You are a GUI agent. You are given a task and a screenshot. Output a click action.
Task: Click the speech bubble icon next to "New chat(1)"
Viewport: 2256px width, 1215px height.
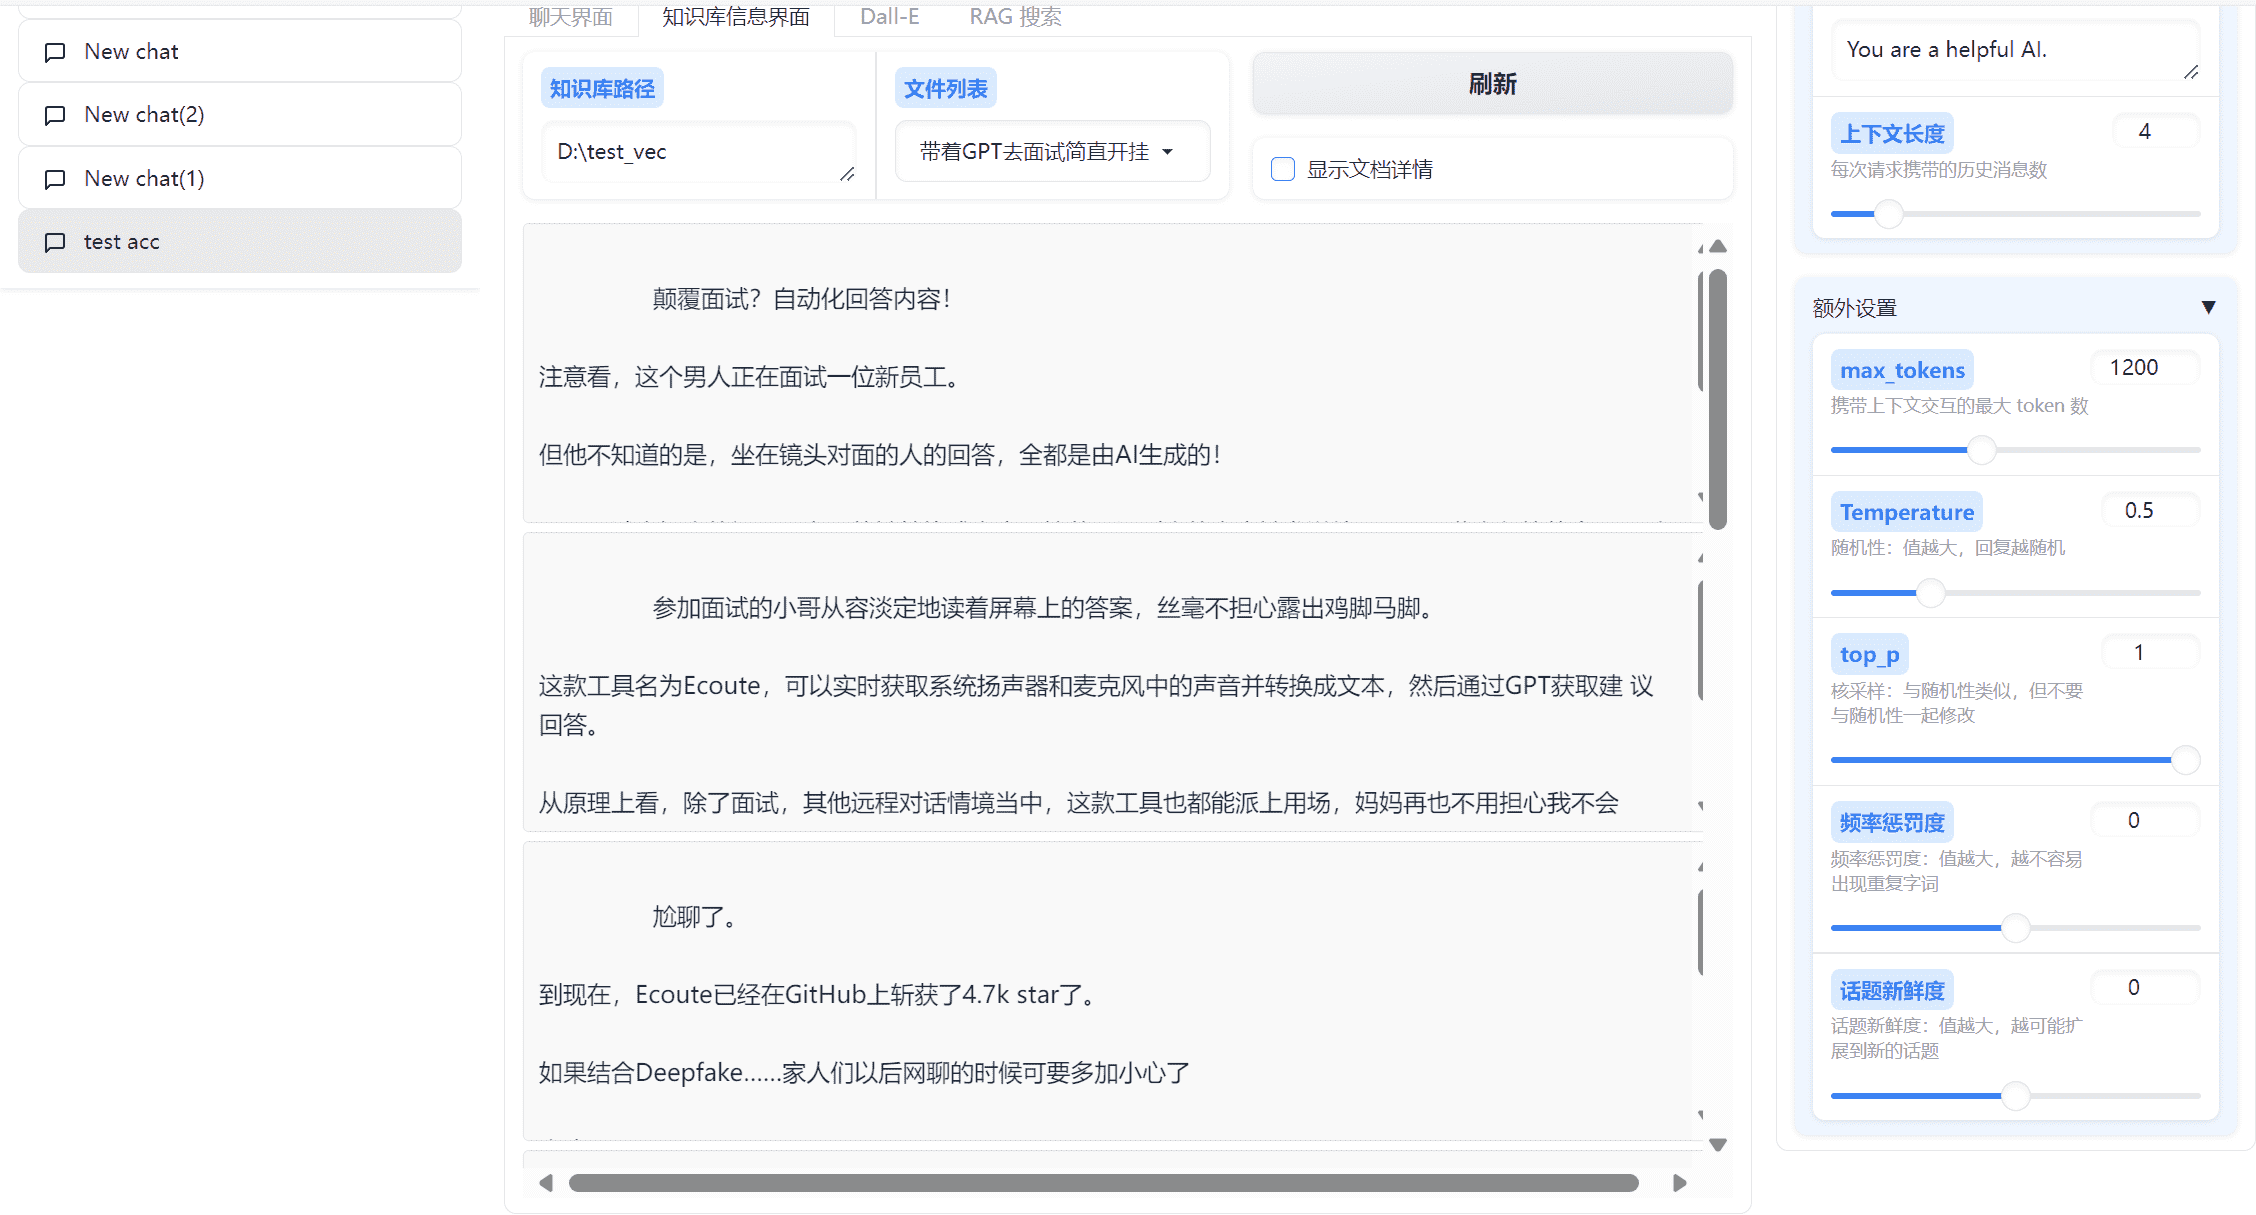pos(55,179)
